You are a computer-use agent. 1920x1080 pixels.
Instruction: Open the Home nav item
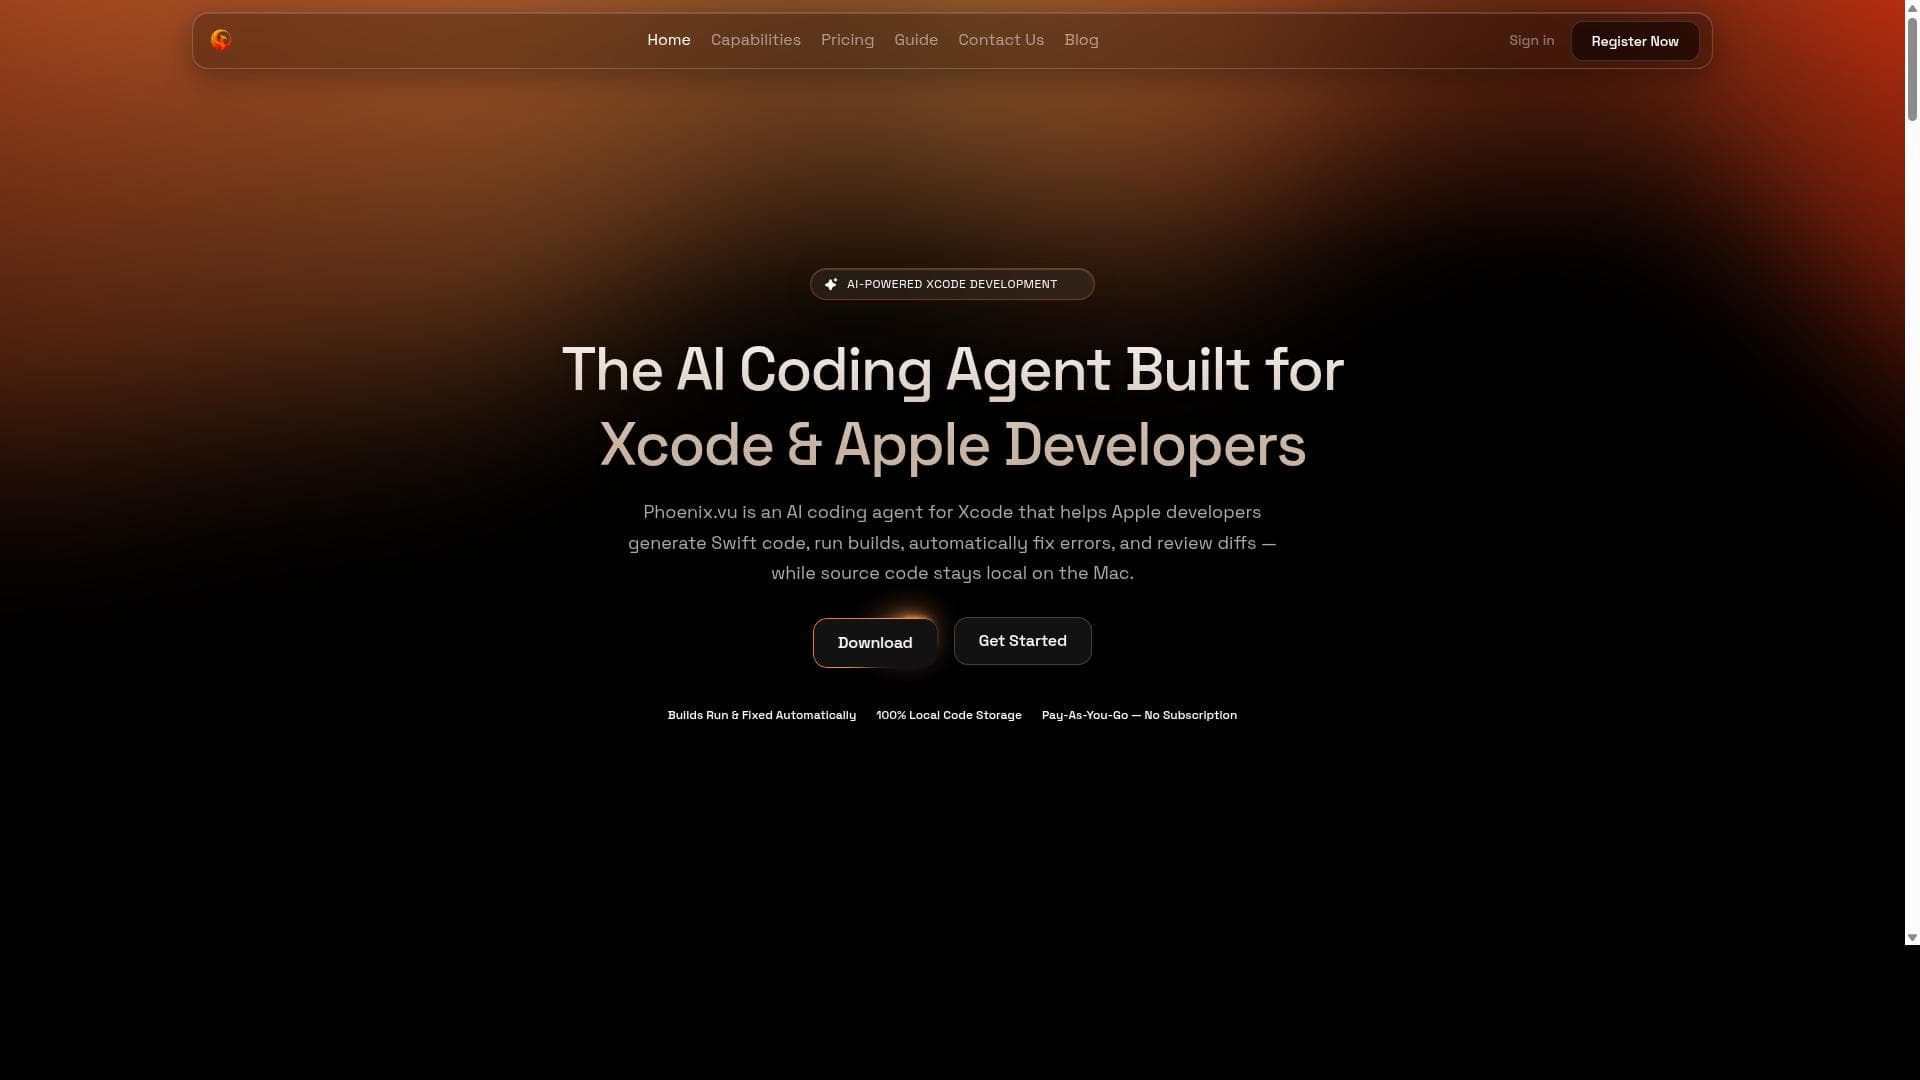[669, 40]
